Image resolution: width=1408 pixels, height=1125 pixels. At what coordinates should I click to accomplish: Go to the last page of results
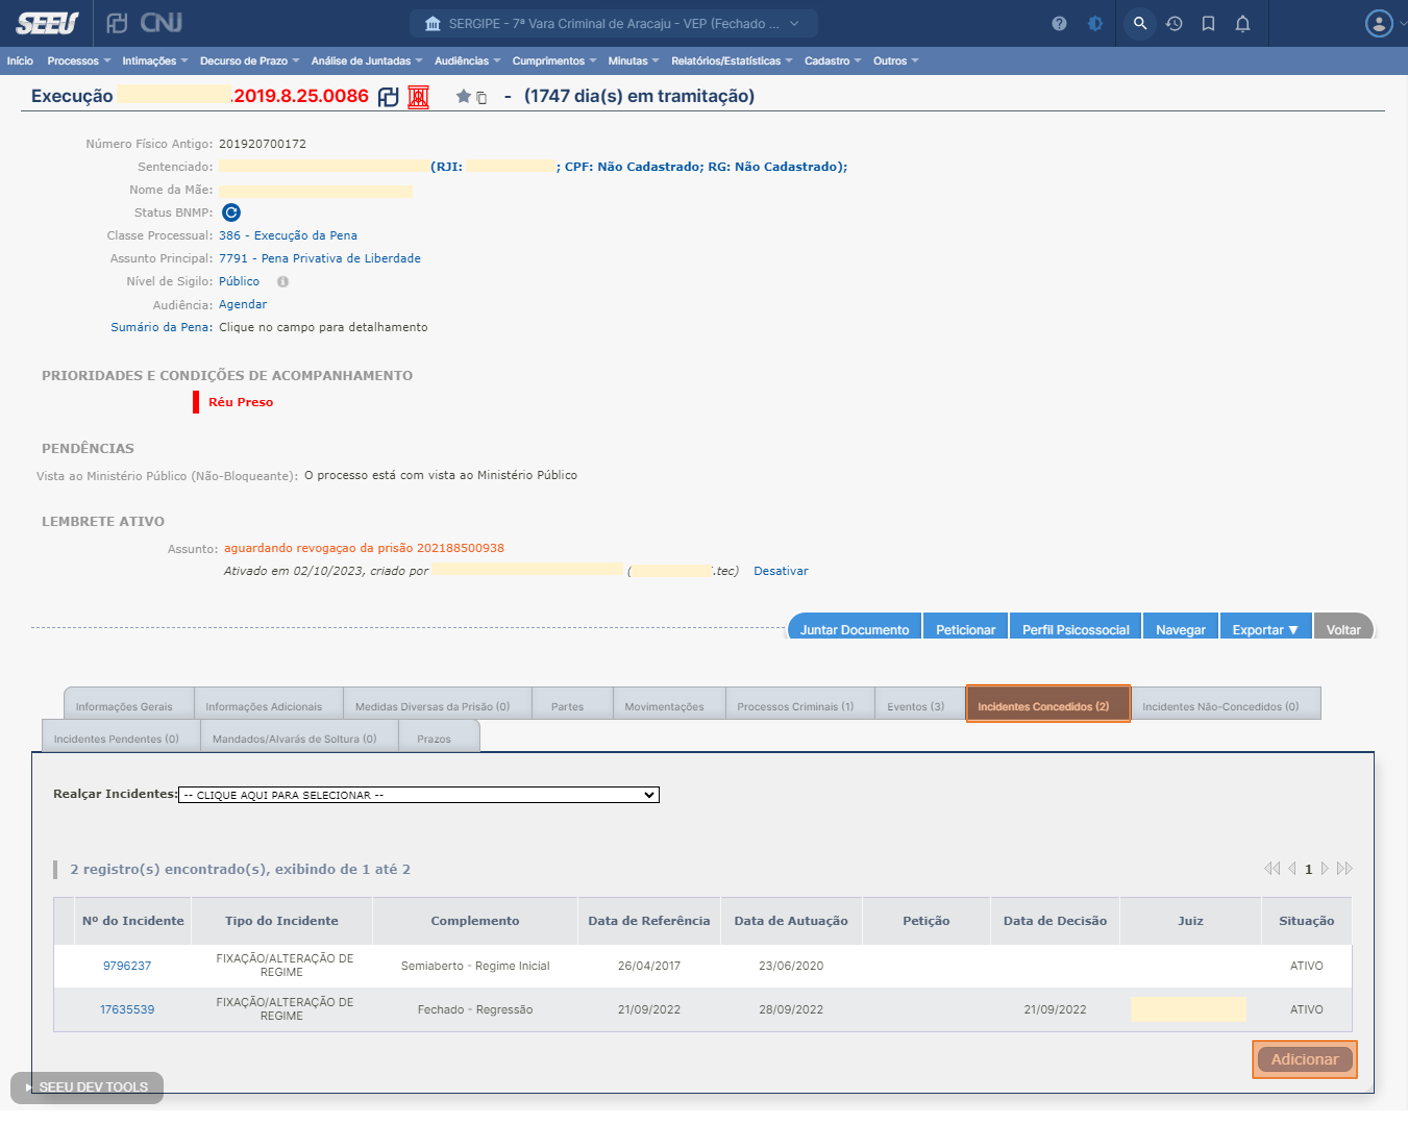tap(1344, 868)
